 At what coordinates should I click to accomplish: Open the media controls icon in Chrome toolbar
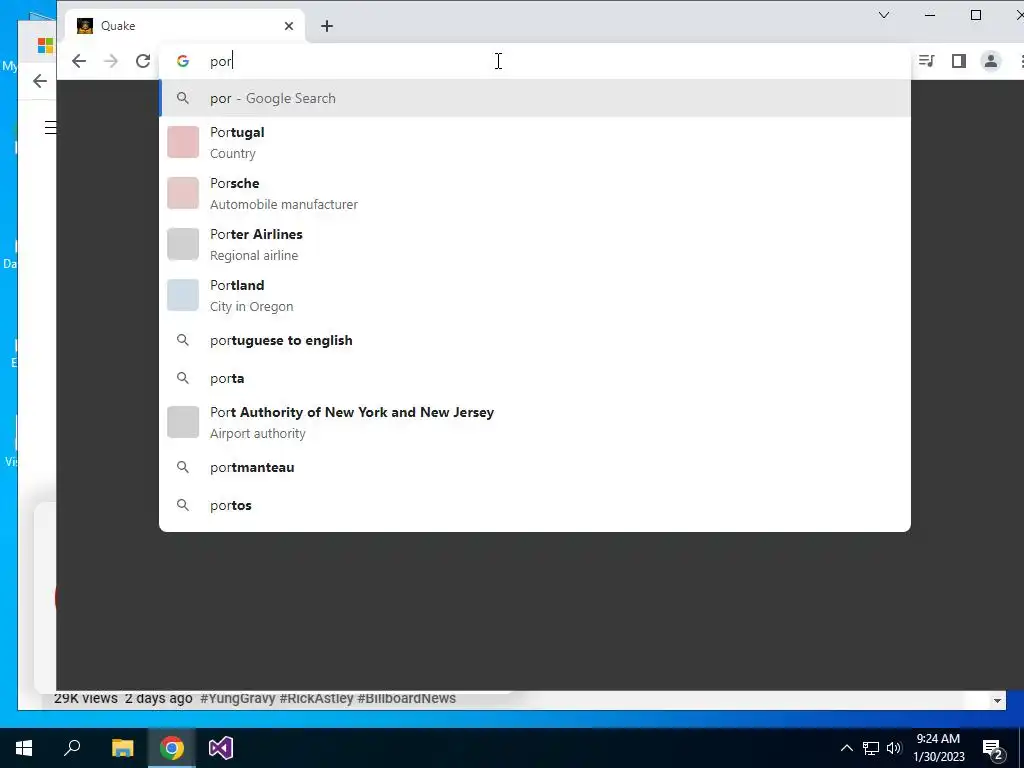click(x=926, y=61)
